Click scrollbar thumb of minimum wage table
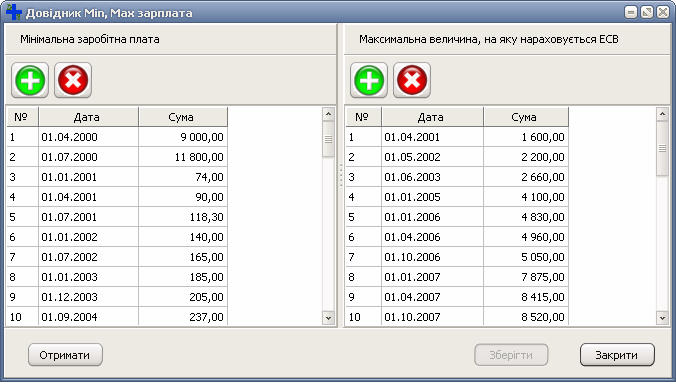 328,139
